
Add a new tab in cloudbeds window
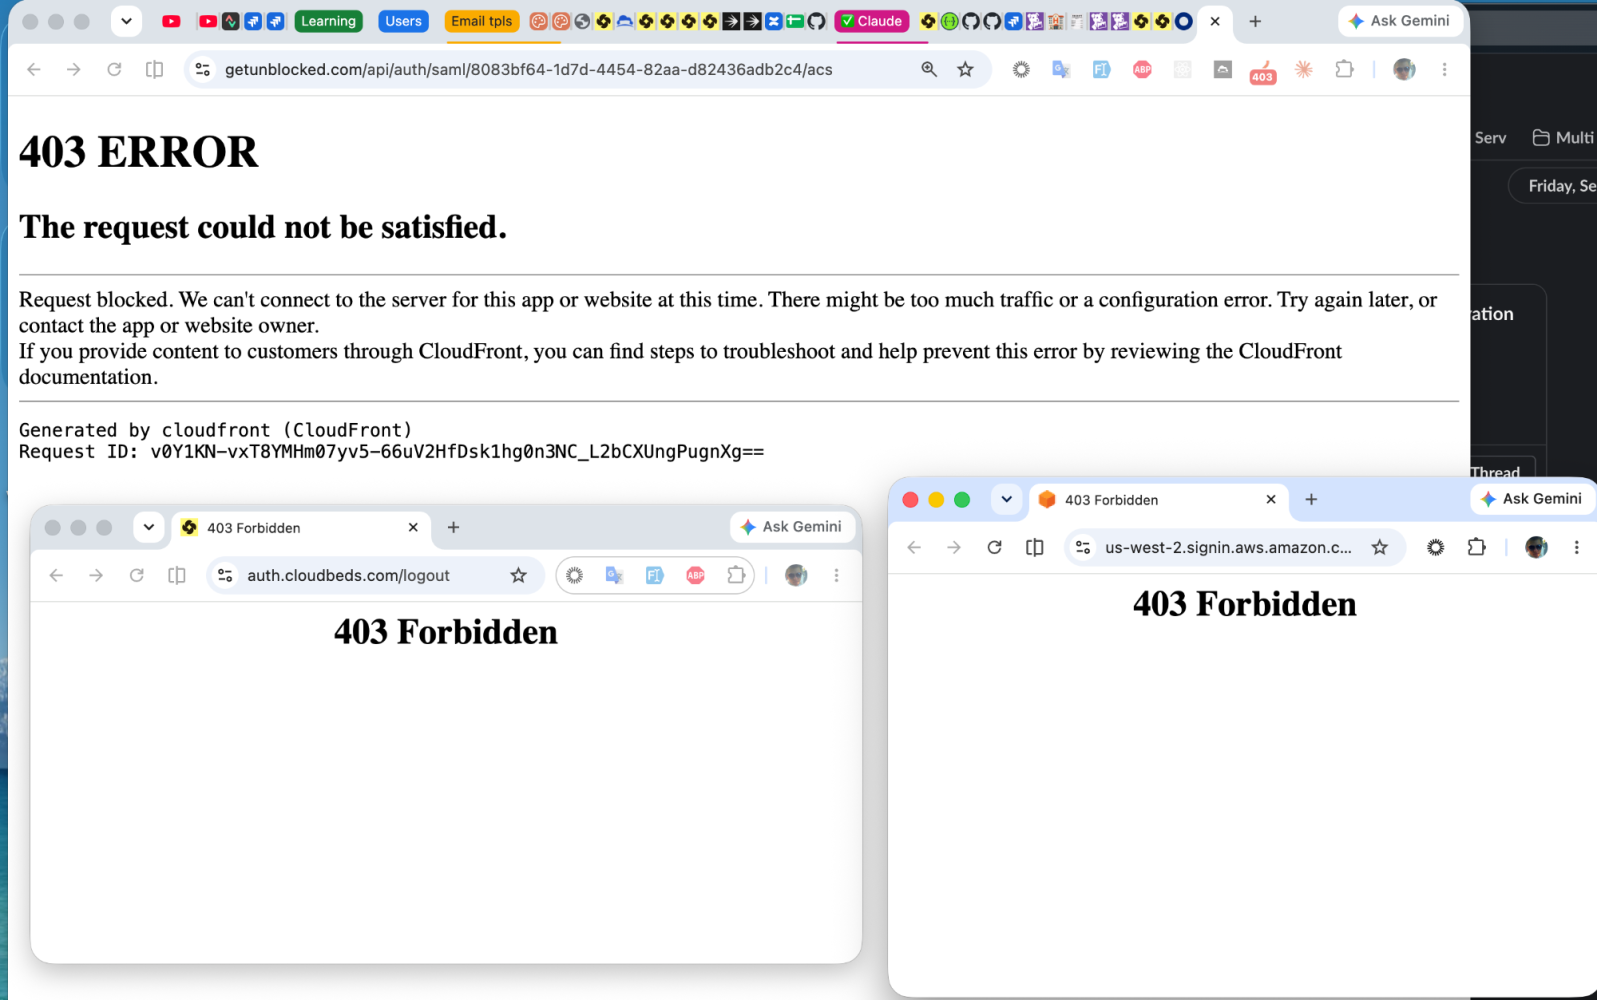(x=453, y=527)
